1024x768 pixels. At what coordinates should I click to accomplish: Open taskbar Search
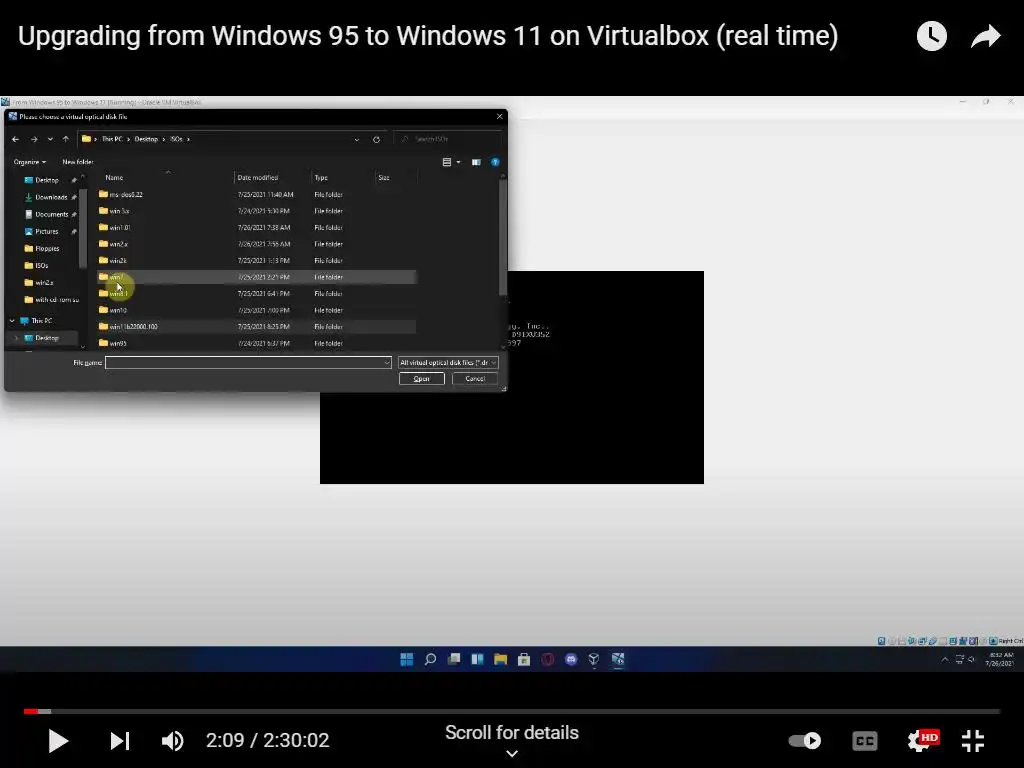(430, 659)
